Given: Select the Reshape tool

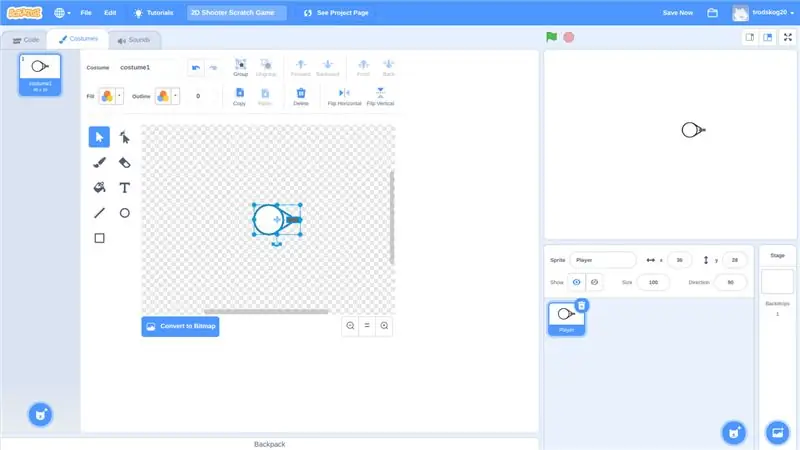Looking at the screenshot, I should pos(124,137).
